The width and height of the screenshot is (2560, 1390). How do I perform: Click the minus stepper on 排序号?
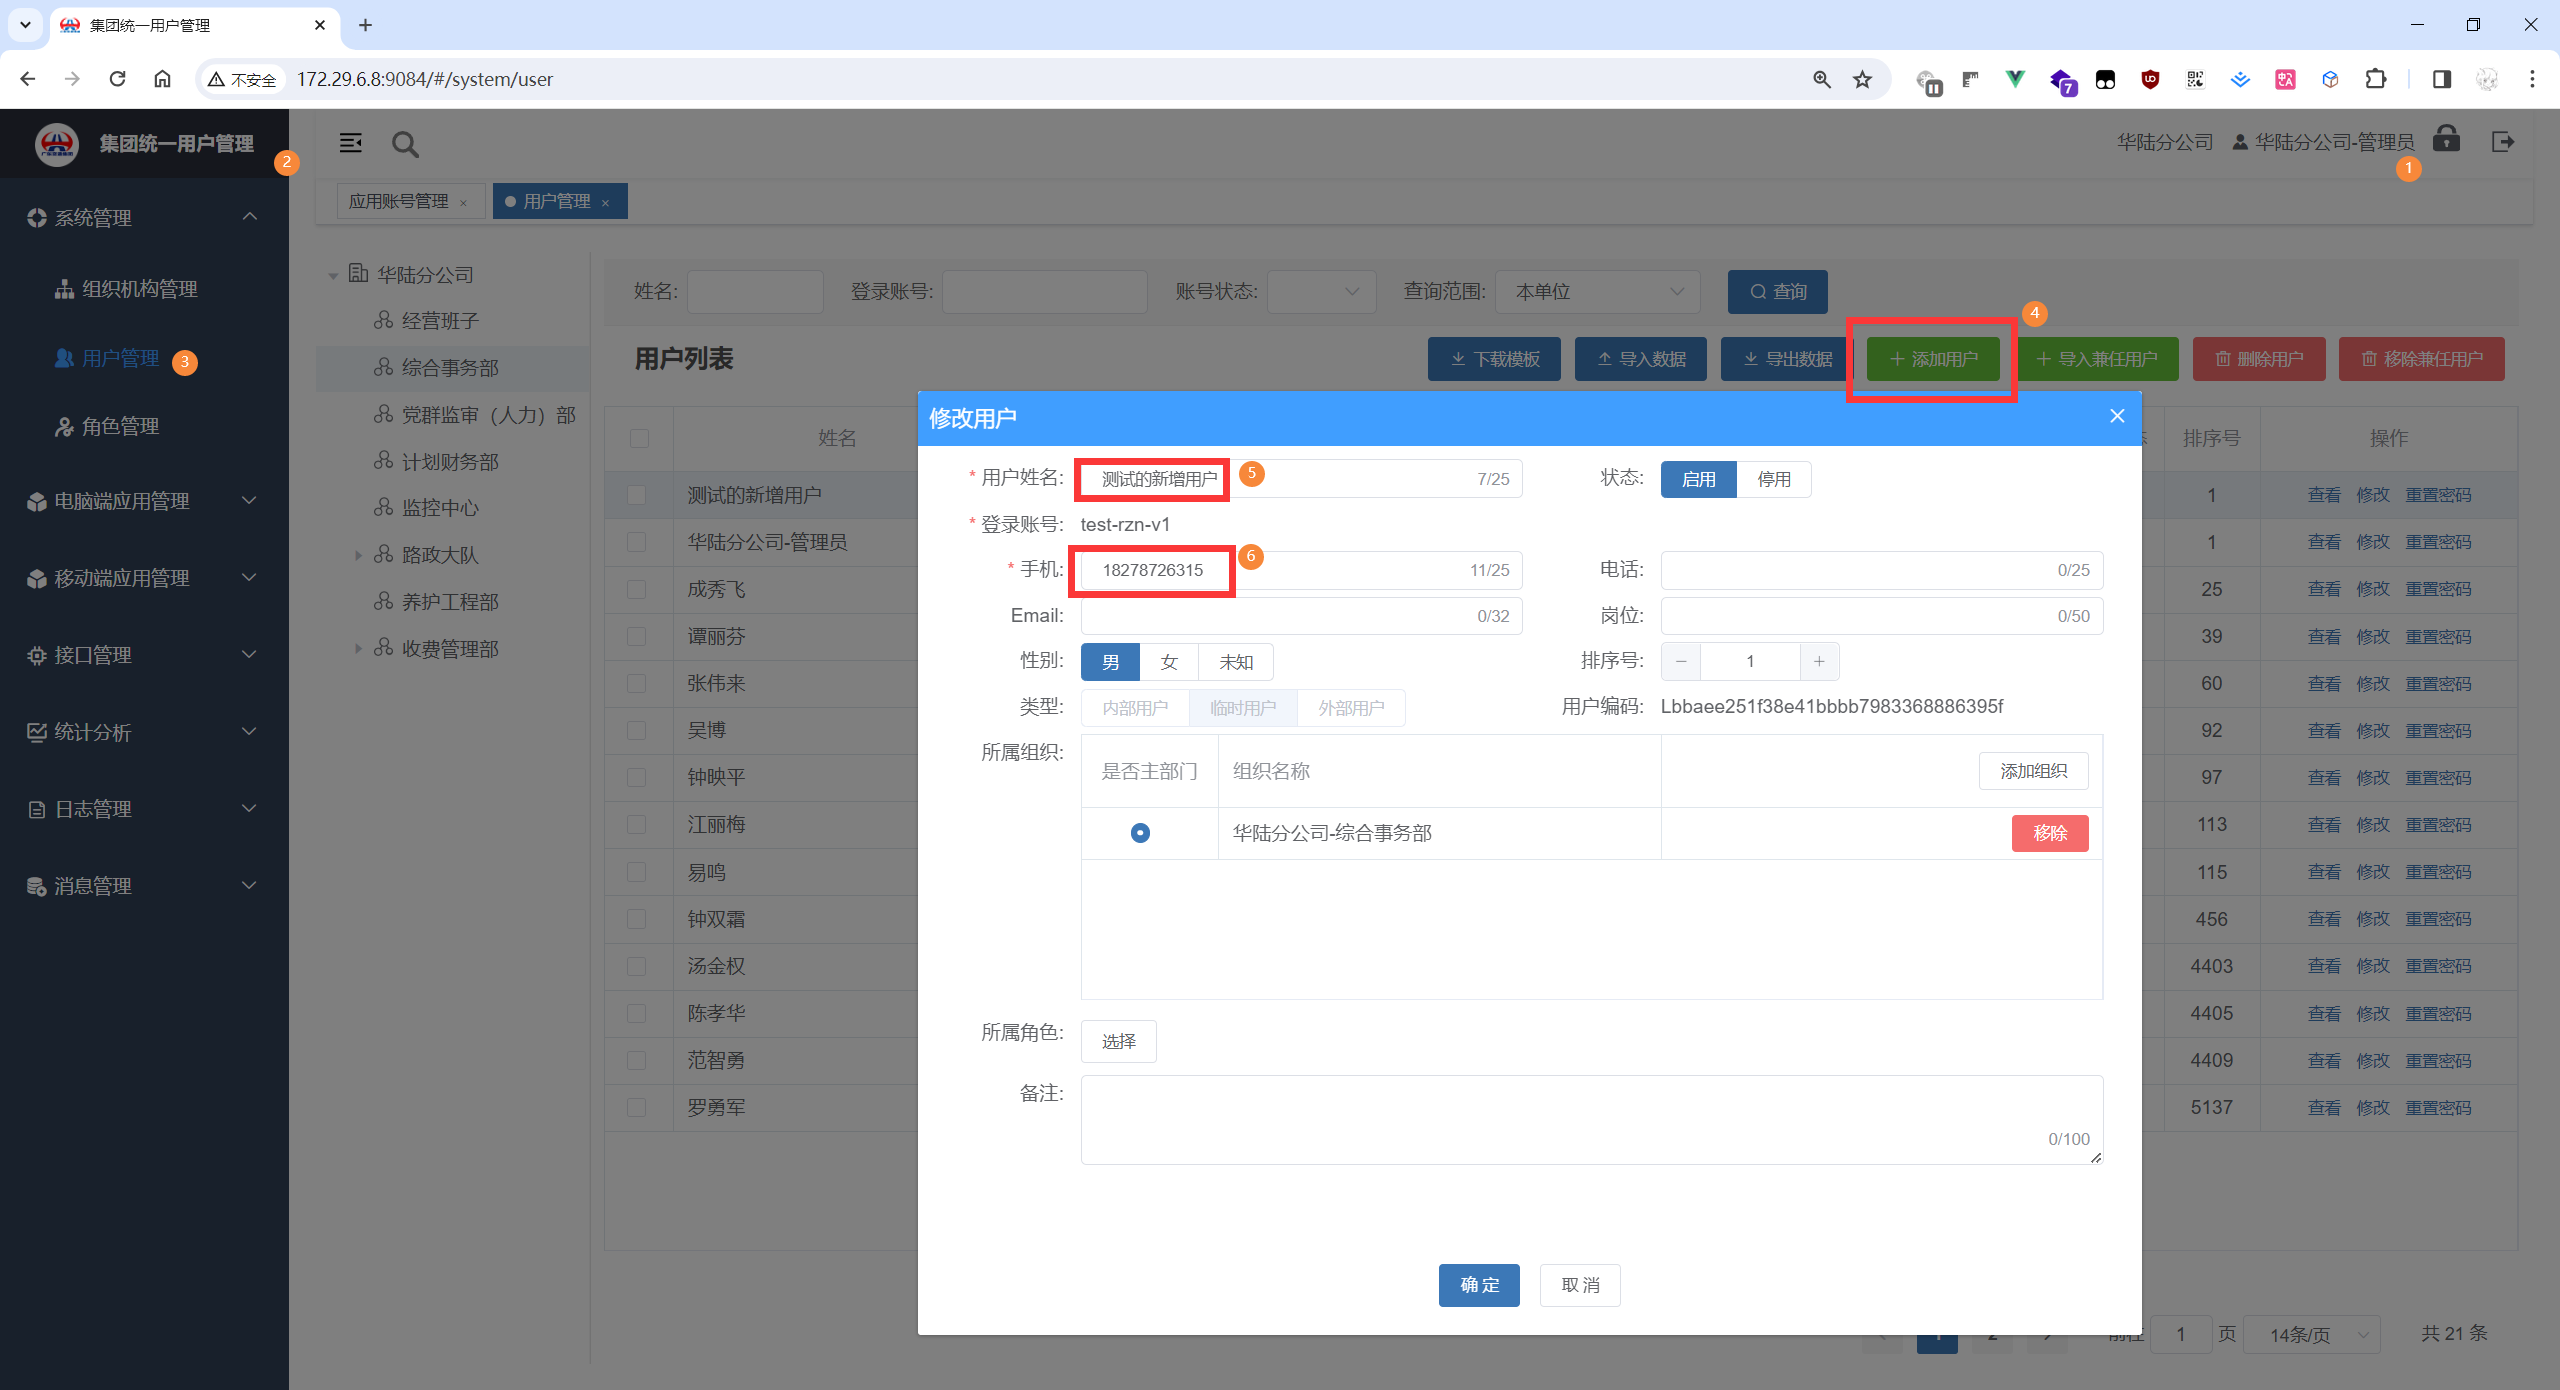pos(1681,662)
